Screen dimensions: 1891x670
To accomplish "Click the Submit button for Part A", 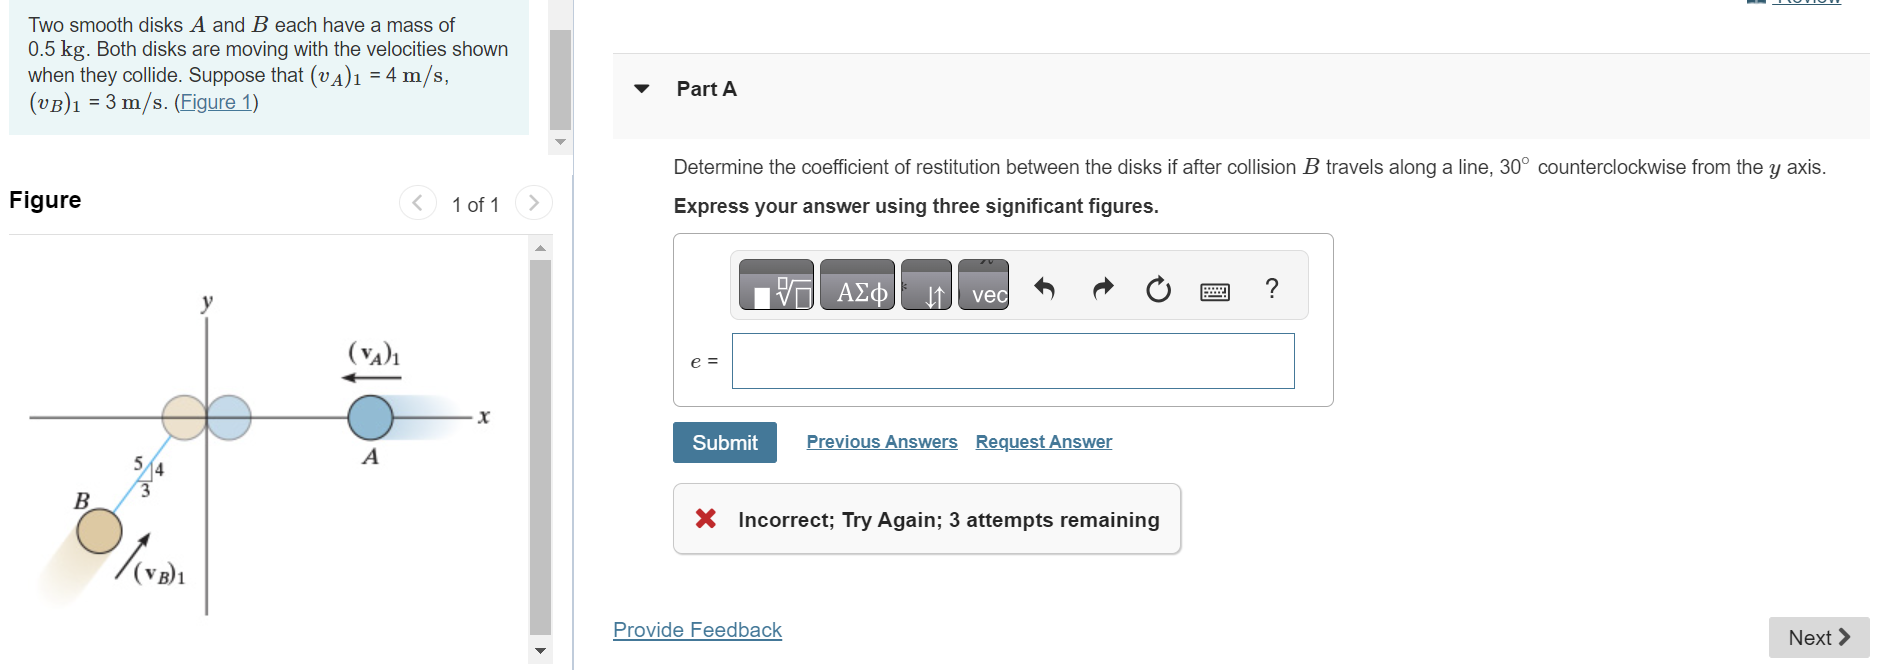I will tap(724, 442).
